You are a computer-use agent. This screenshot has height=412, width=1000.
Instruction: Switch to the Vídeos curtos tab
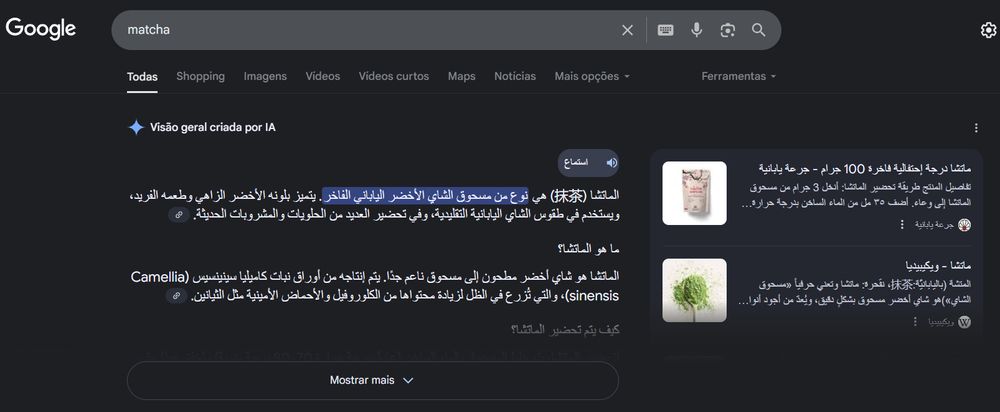[393, 76]
